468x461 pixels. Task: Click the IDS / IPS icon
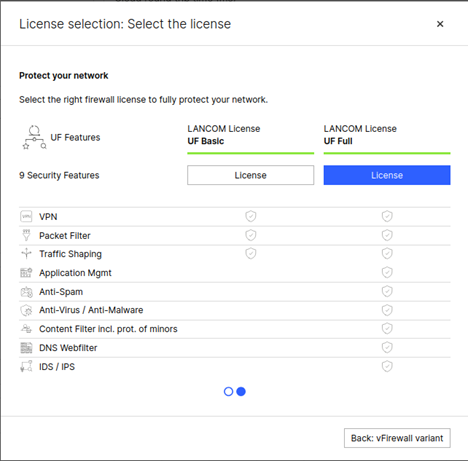[x=26, y=366]
